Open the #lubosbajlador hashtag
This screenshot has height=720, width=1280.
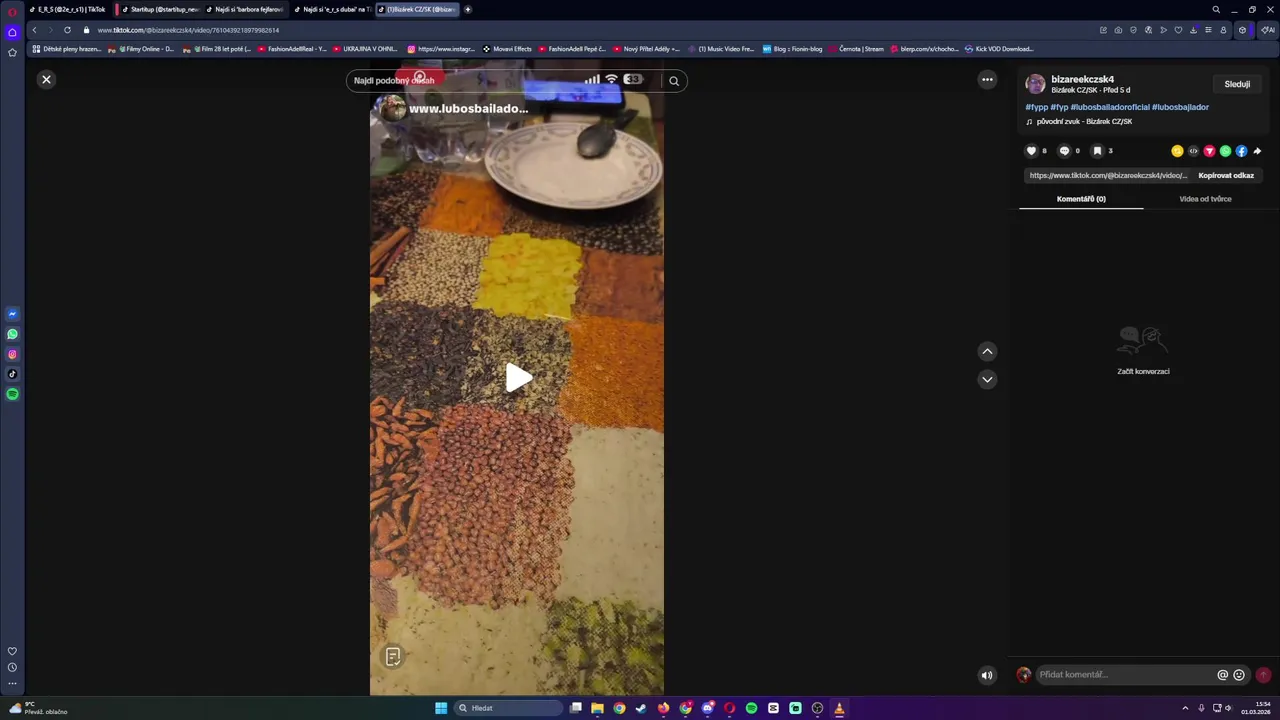[x=1180, y=107]
